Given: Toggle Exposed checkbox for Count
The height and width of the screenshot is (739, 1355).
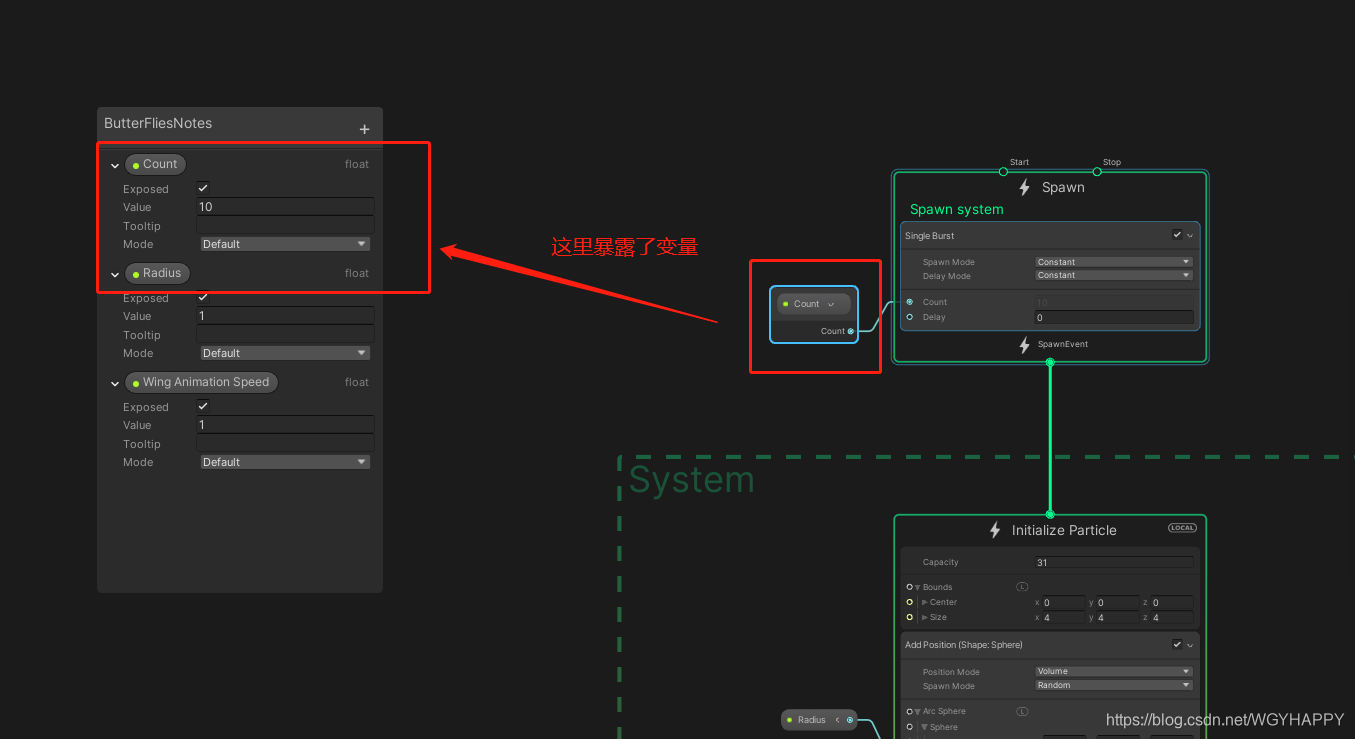Looking at the screenshot, I should tap(203, 188).
